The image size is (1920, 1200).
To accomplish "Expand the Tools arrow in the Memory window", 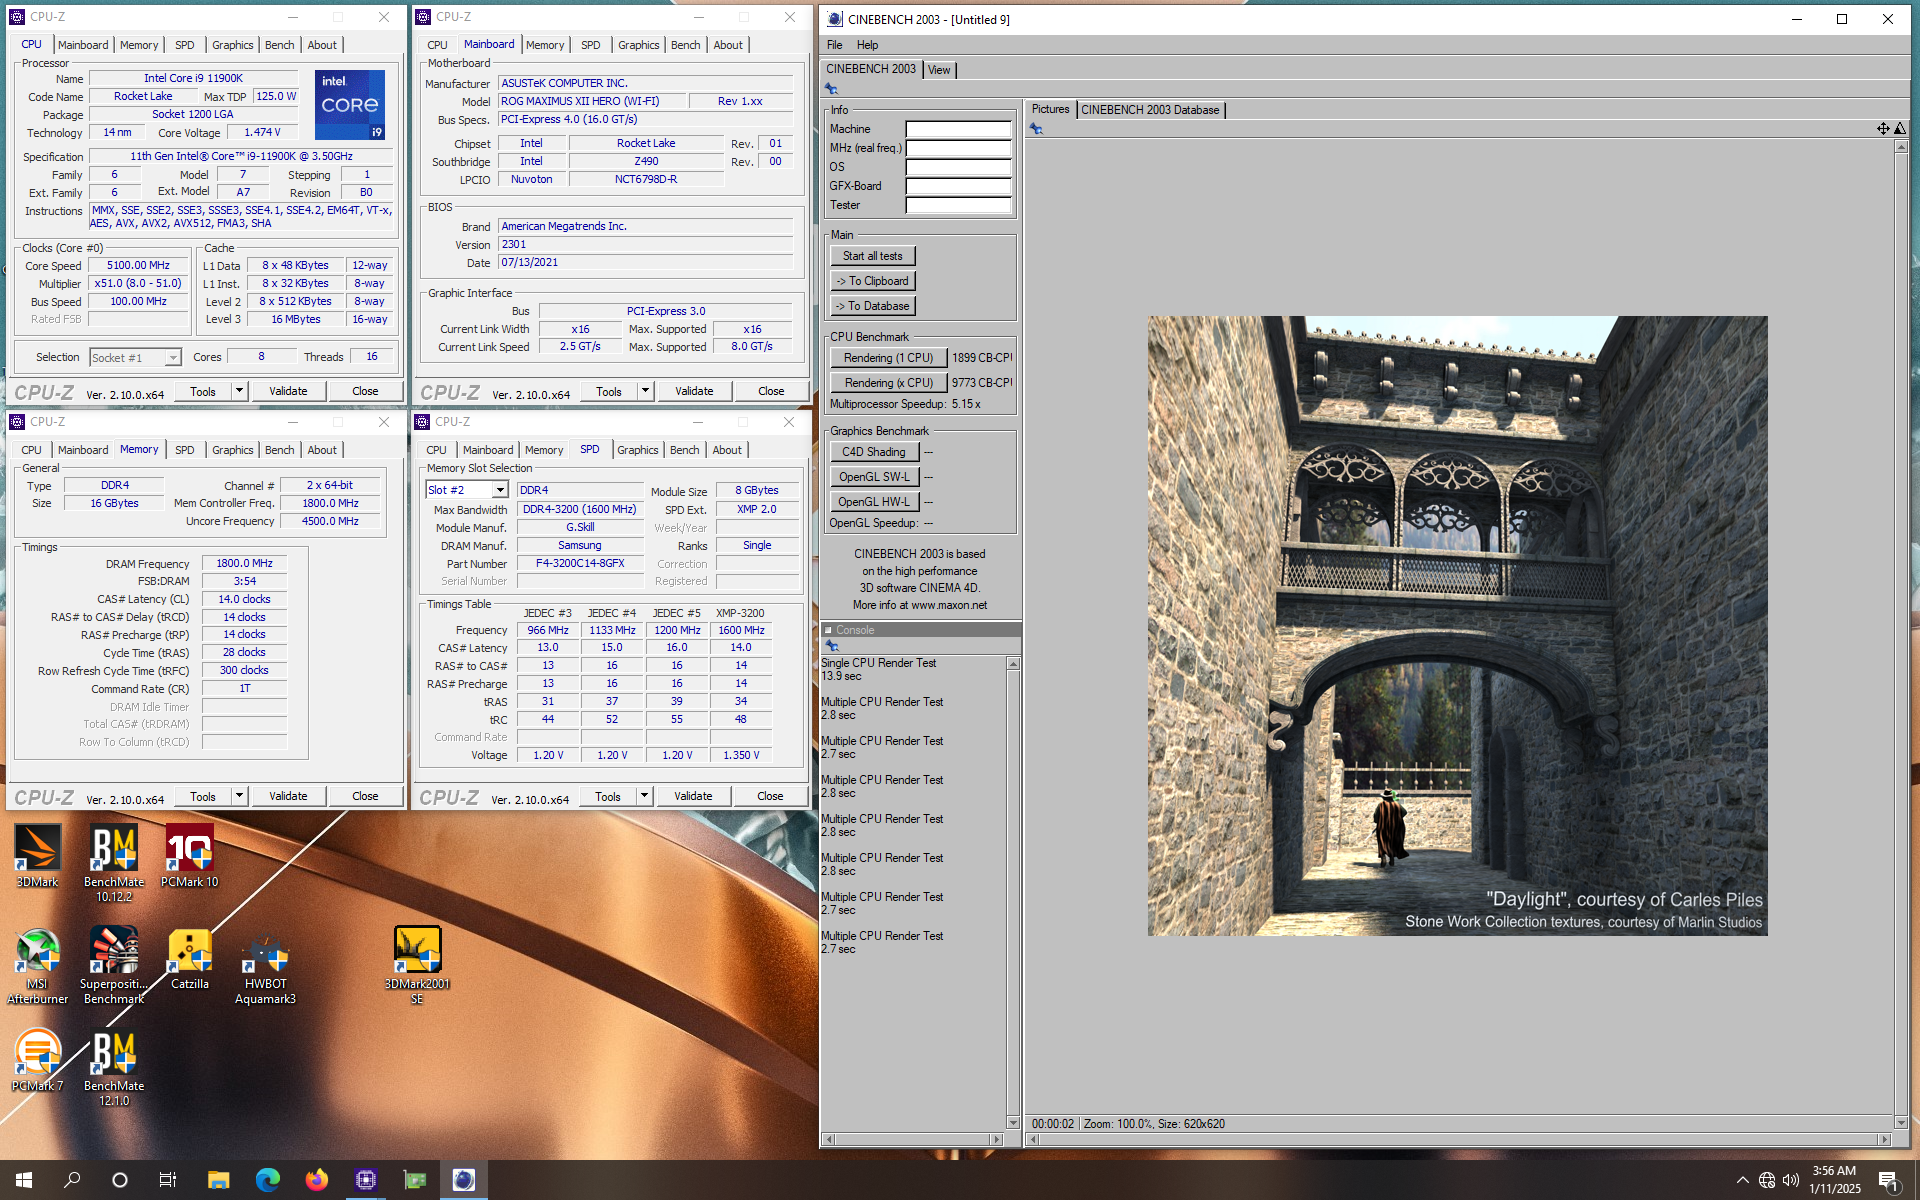I will point(239,796).
